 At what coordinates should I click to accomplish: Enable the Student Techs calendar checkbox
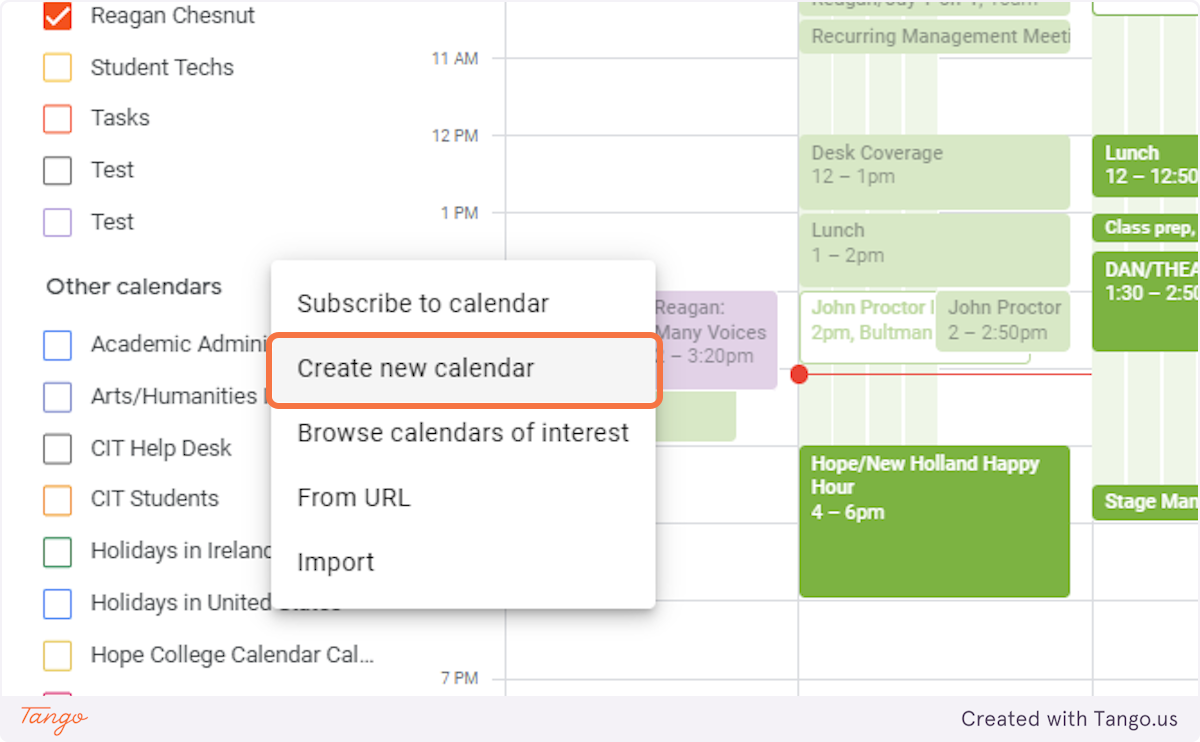click(x=58, y=68)
